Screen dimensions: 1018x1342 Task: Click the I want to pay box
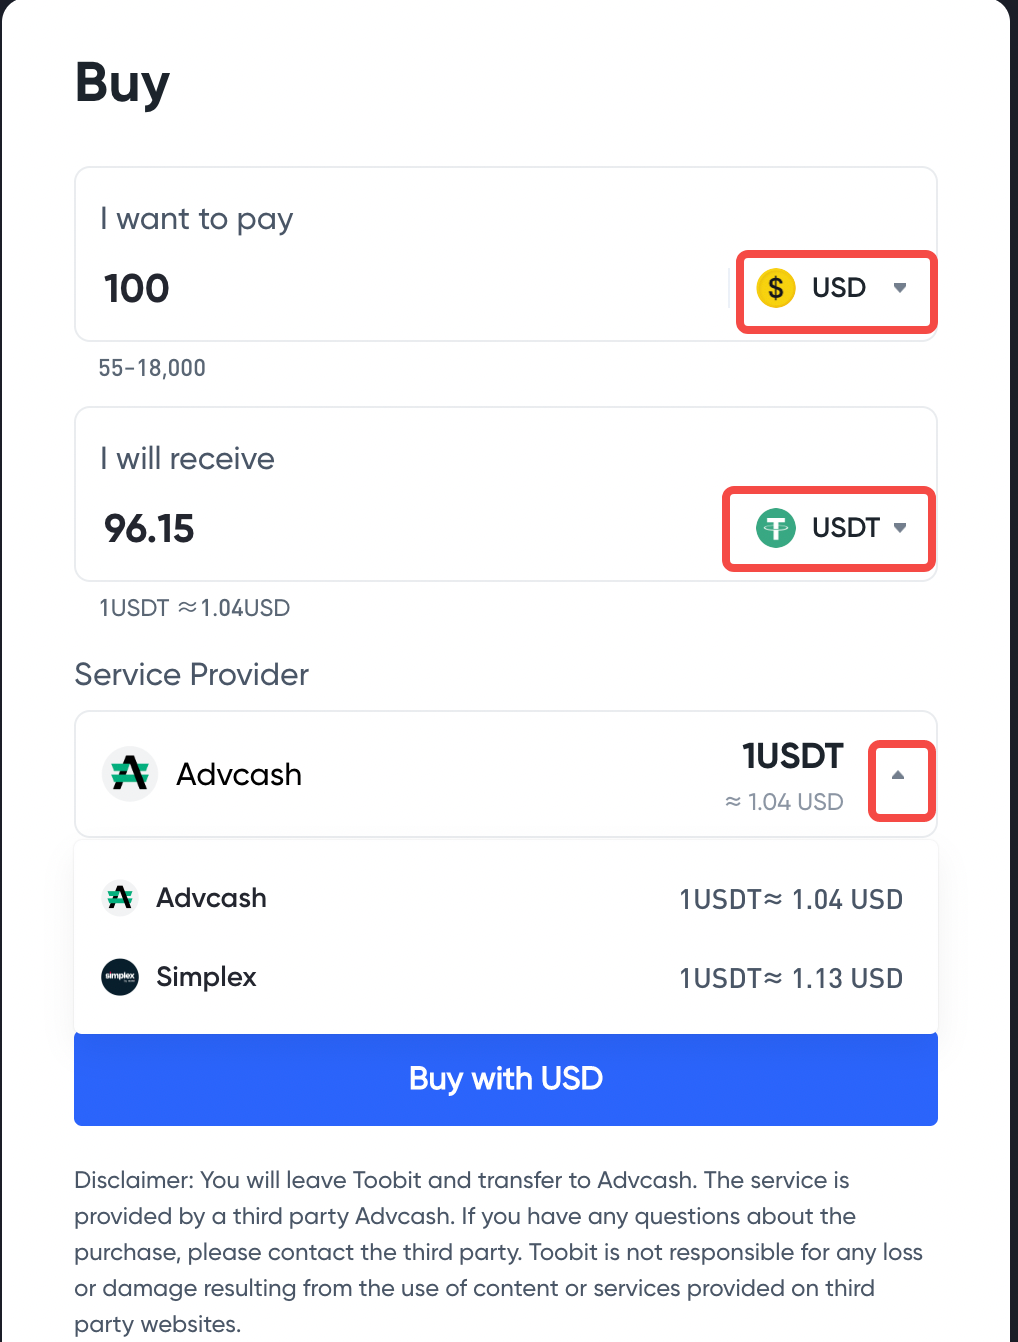pyautogui.click(x=506, y=254)
